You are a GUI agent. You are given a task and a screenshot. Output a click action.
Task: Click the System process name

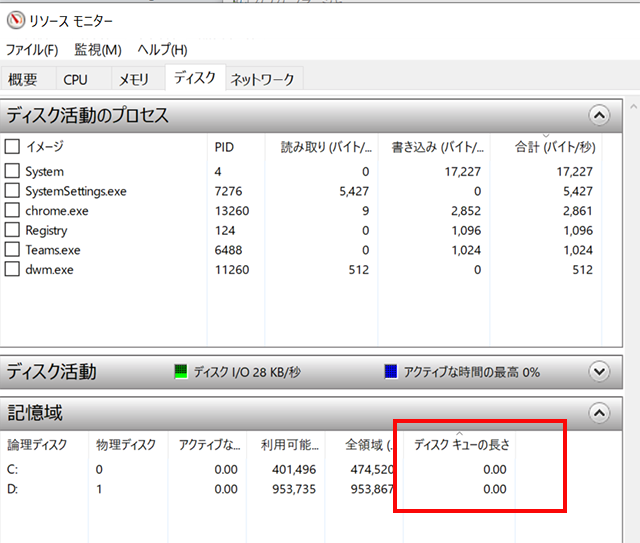(x=44, y=171)
